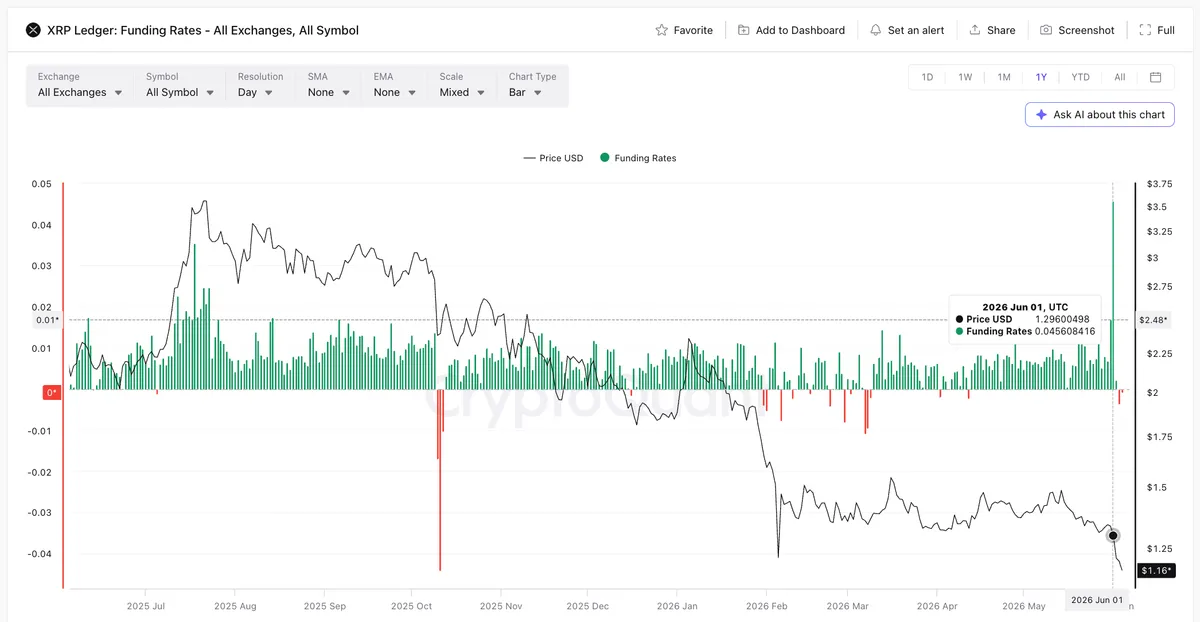Click the large red October funding bar
The image size is (1200, 622).
coord(440,481)
